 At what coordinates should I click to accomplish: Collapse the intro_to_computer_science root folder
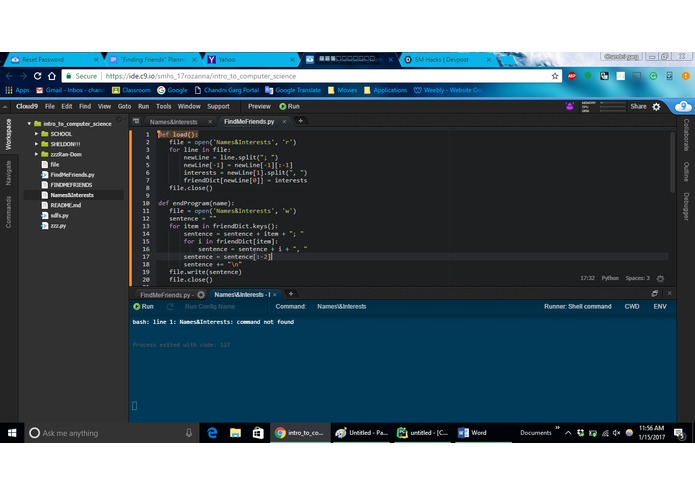(29, 124)
